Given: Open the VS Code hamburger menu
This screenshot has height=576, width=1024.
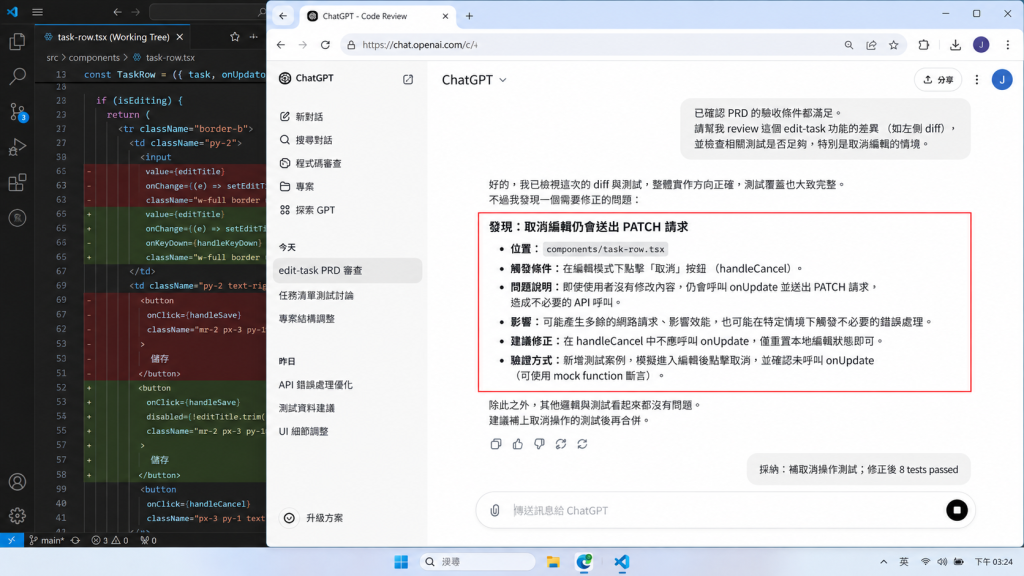Looking at the screenshot, I should click(37, 12).
